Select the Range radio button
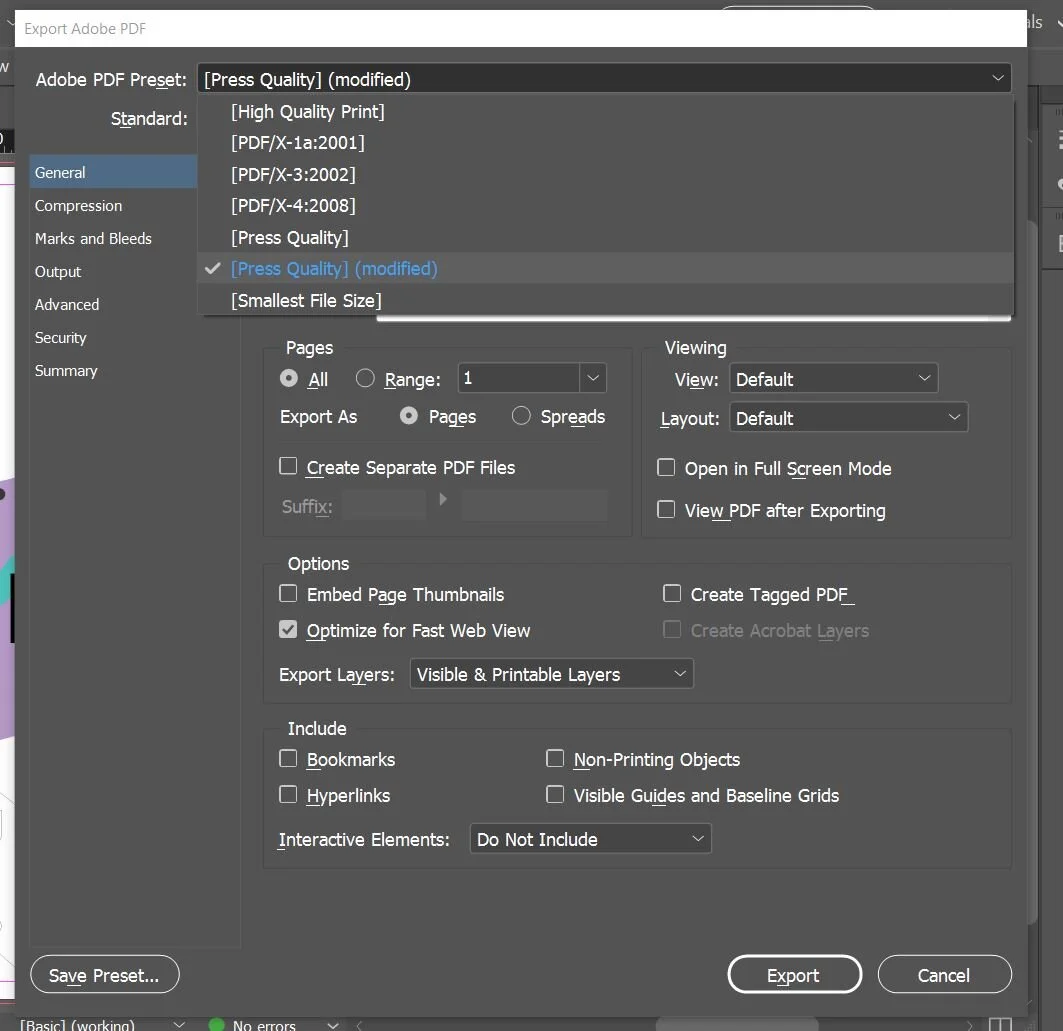Viewport: 1063px width, 1031px height. (365, 378)
